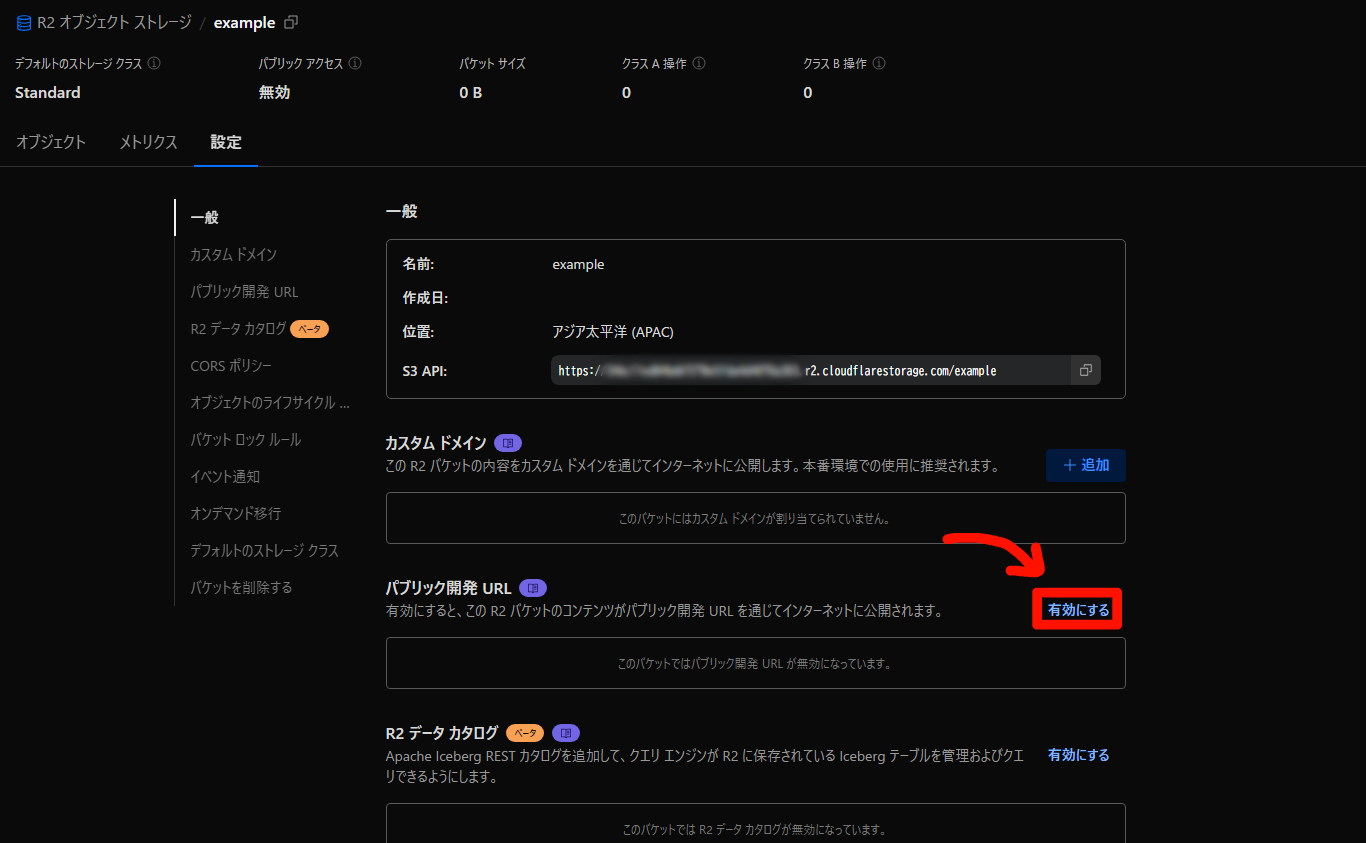This screenshot has width=1366, height=843.
Task: Click the 無効 public access value
Action: pyautogui.click(x=274, y=92)
